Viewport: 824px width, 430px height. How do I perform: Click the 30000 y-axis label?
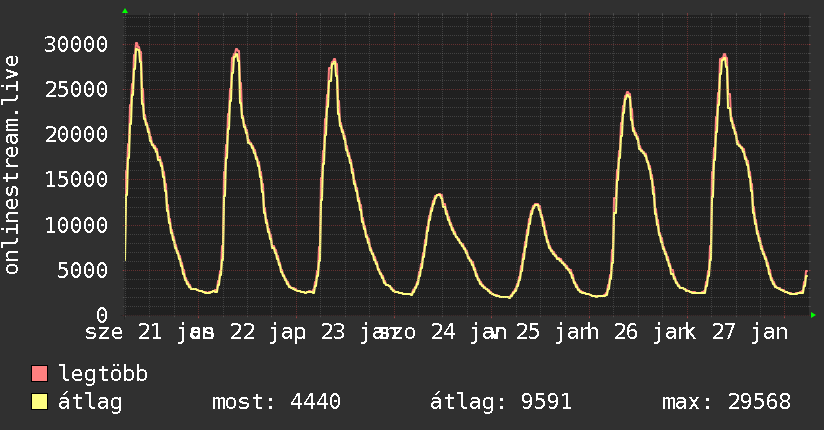[x=76, y=44]
